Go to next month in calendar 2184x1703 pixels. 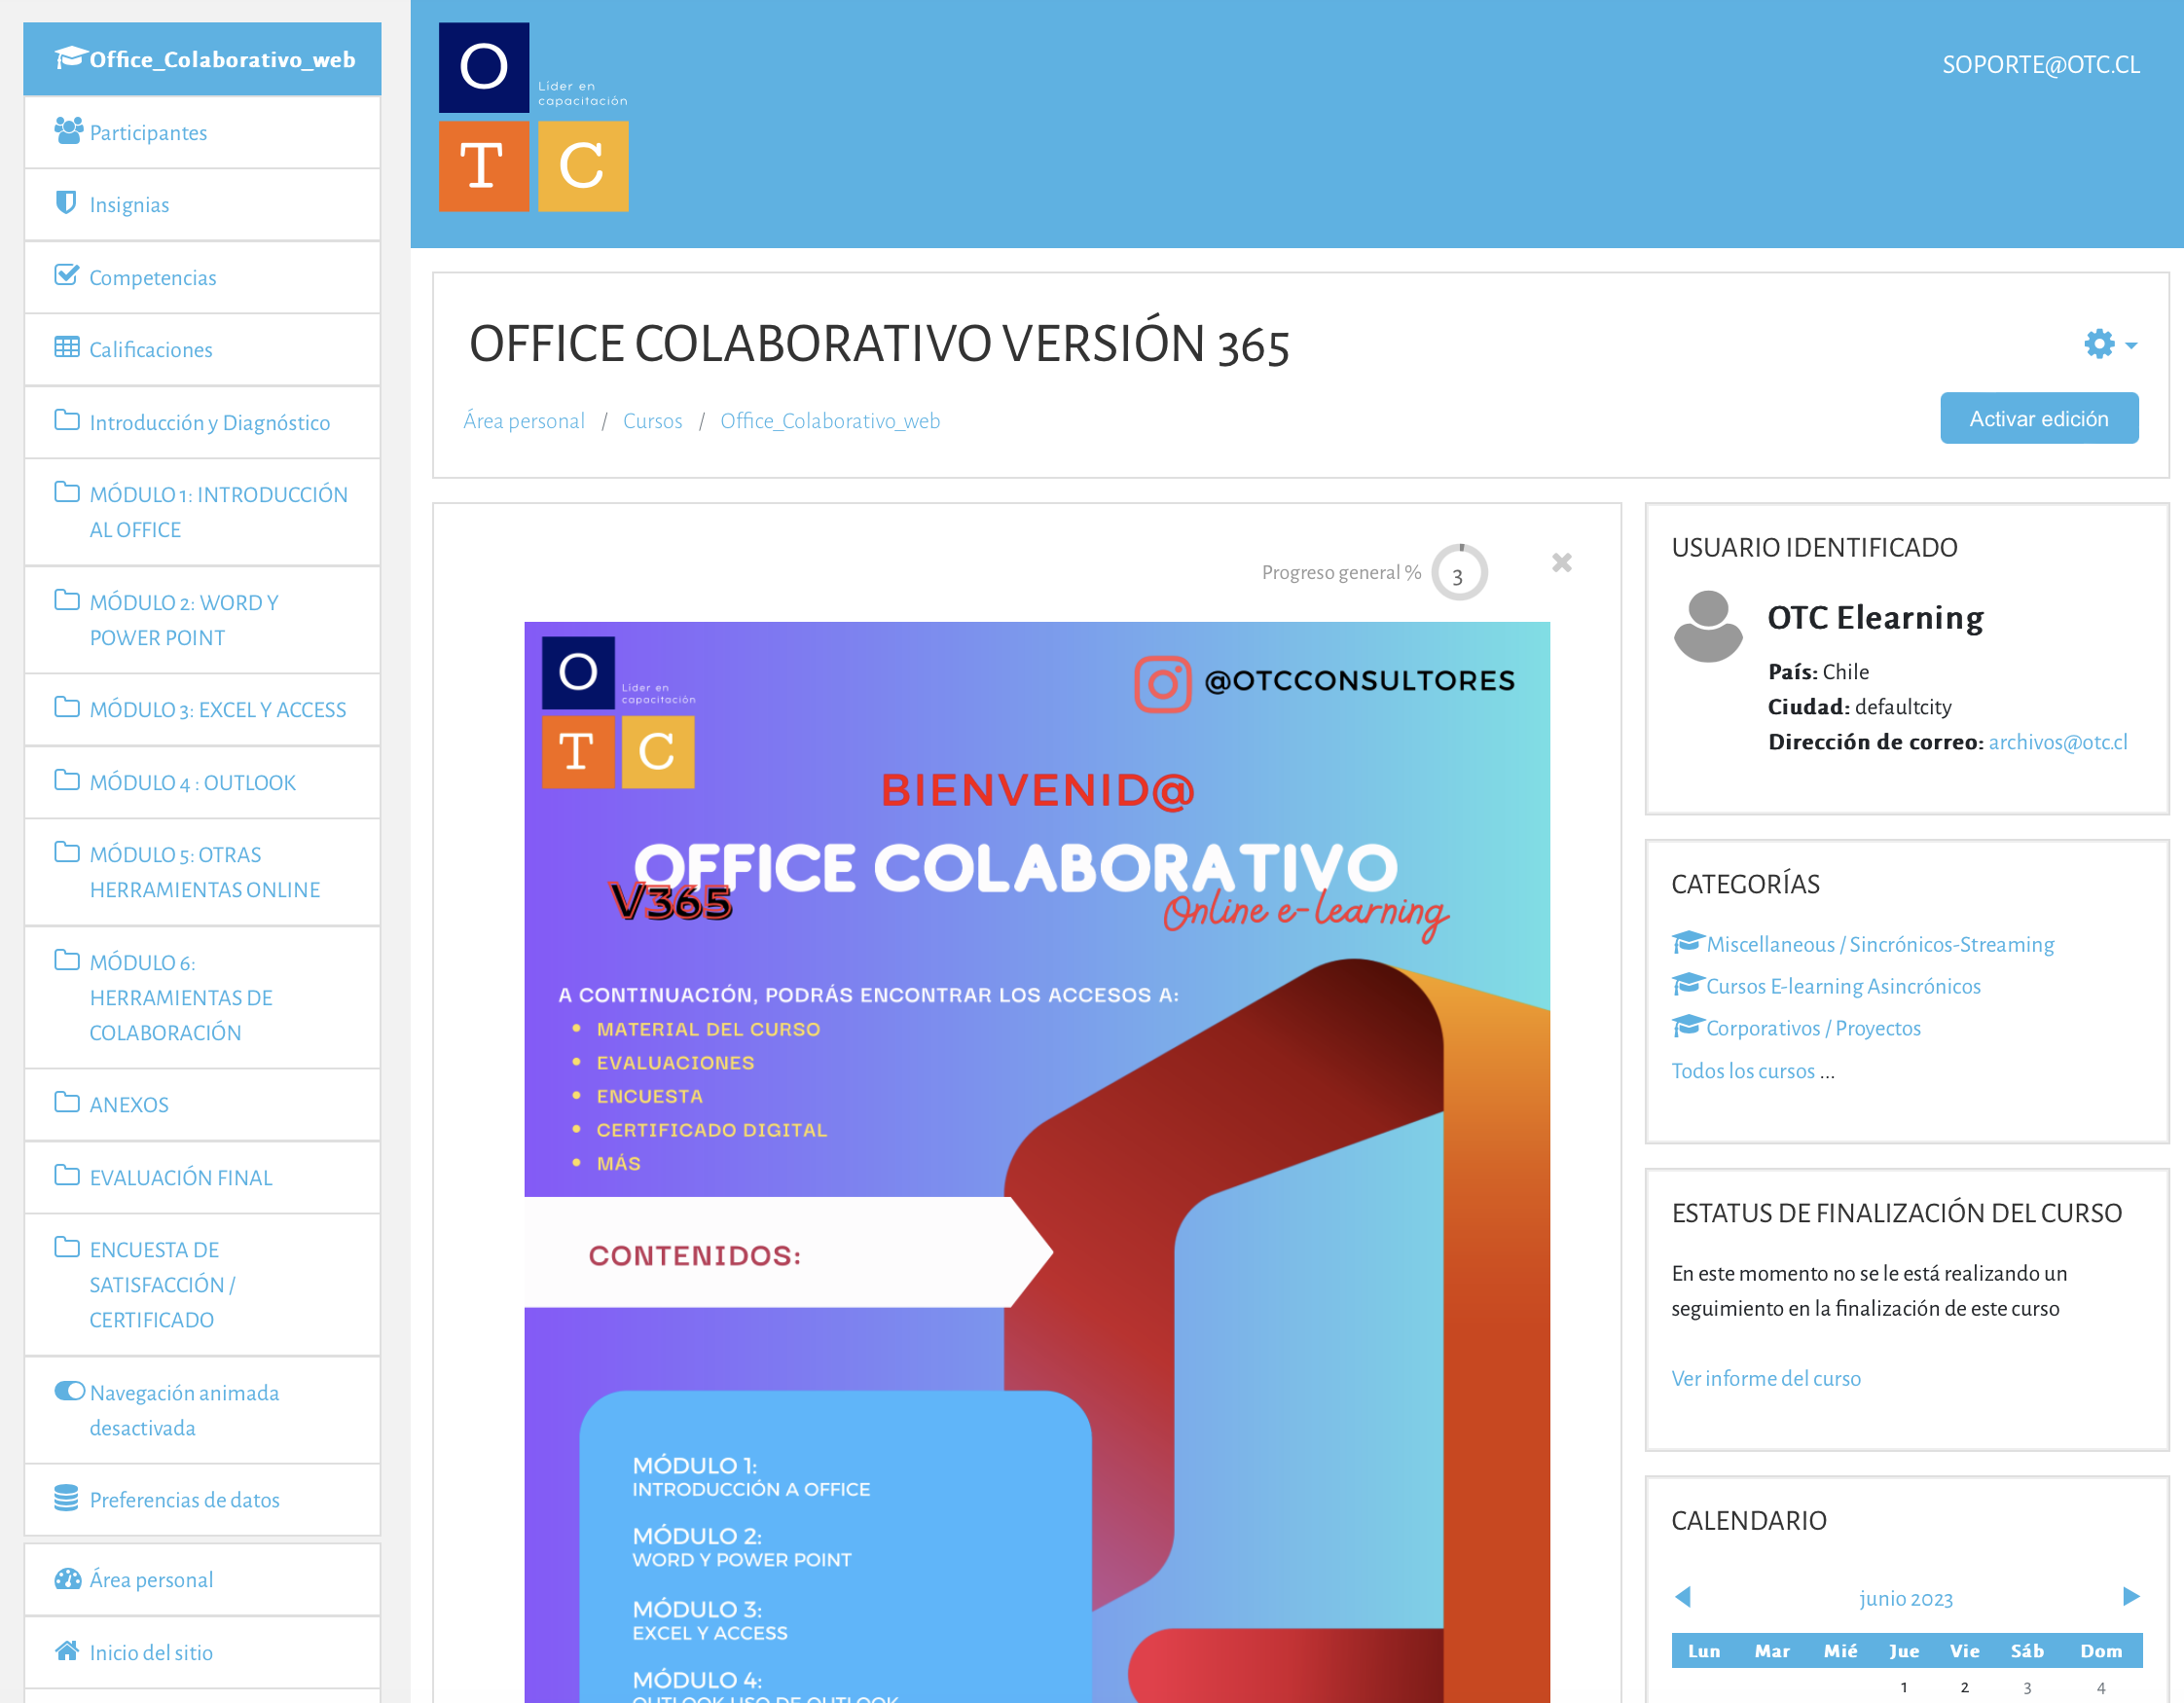[x=2131, y=1597]
